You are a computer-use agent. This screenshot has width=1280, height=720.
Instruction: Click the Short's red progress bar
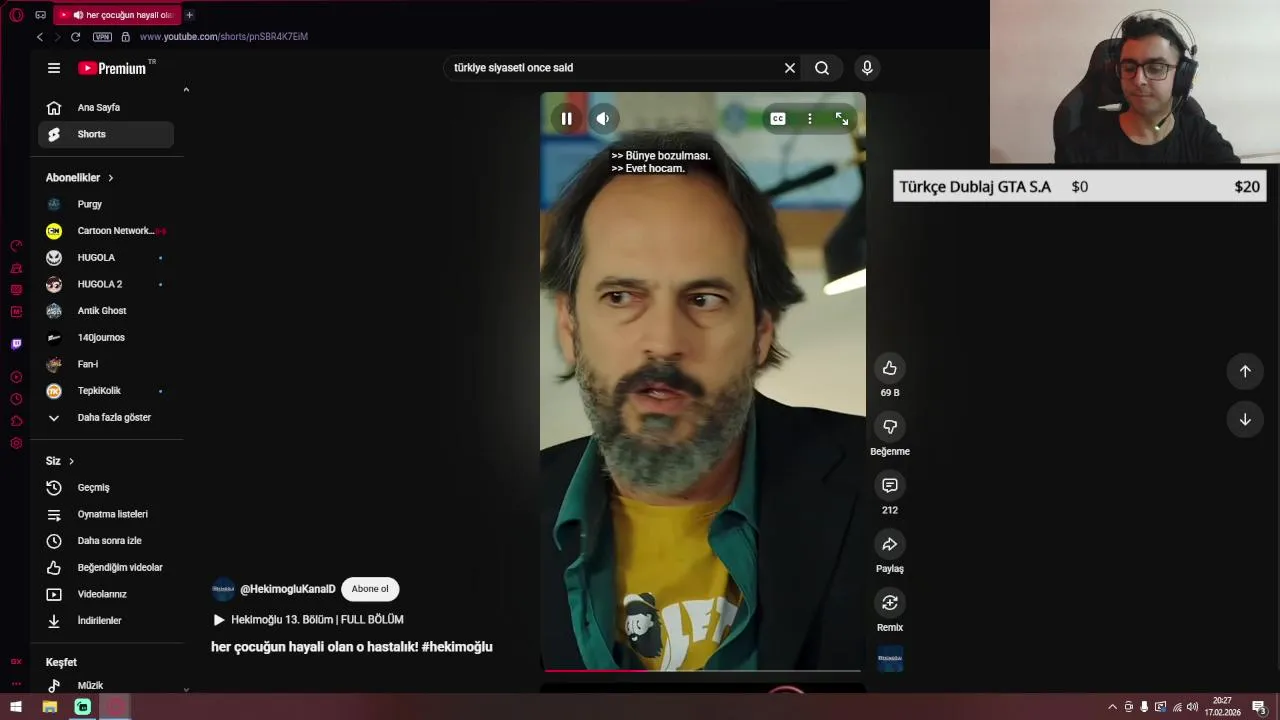click(x=702, y=670)
